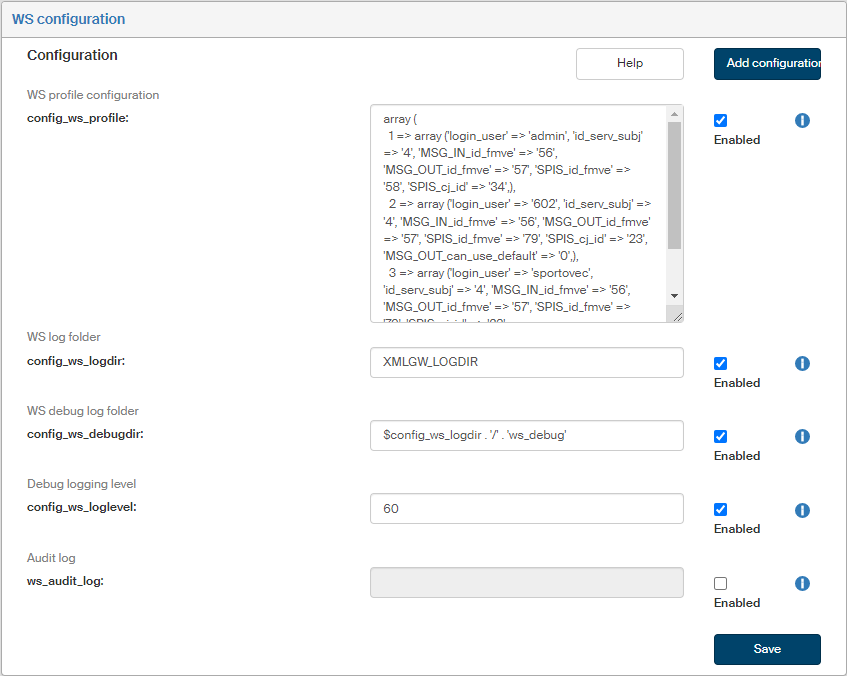Click scroll-up arrow in profile textarea
Image resolution: width=847 pixels, height=676 pixels.
pyautogui.click(x=674, y=113)
